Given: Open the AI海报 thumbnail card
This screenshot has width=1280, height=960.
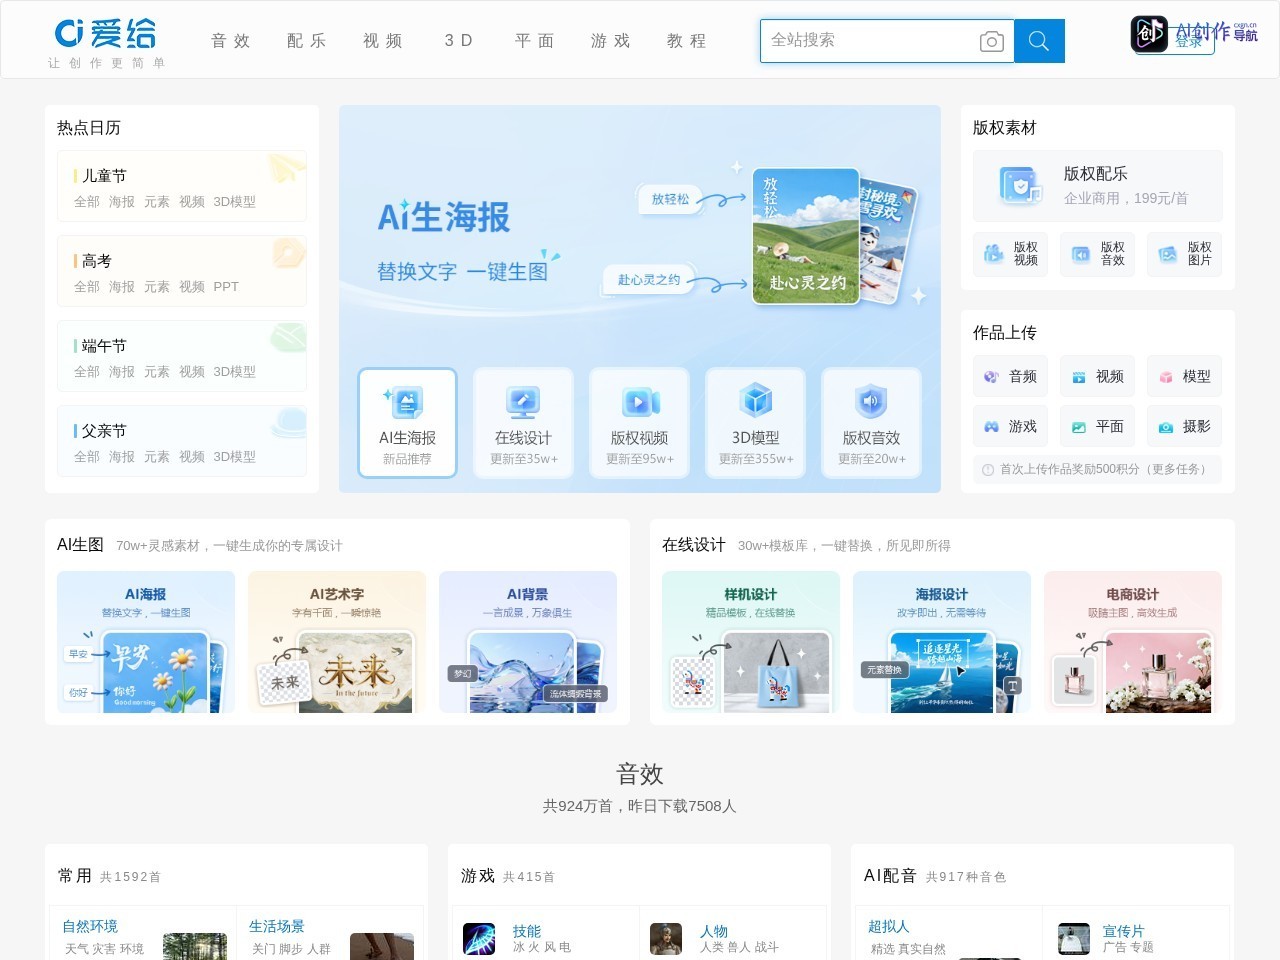Looking at the screenshot, I should tap(146, 642).
